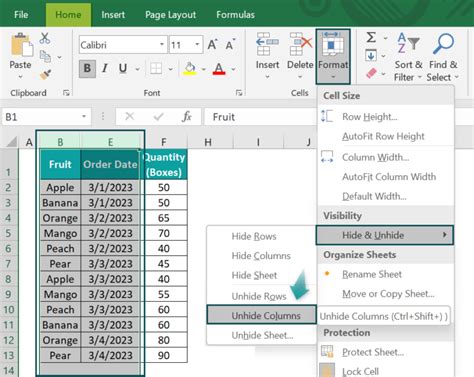
Task: Choose Unhide Rows from submenu
Action: (261, 296)
